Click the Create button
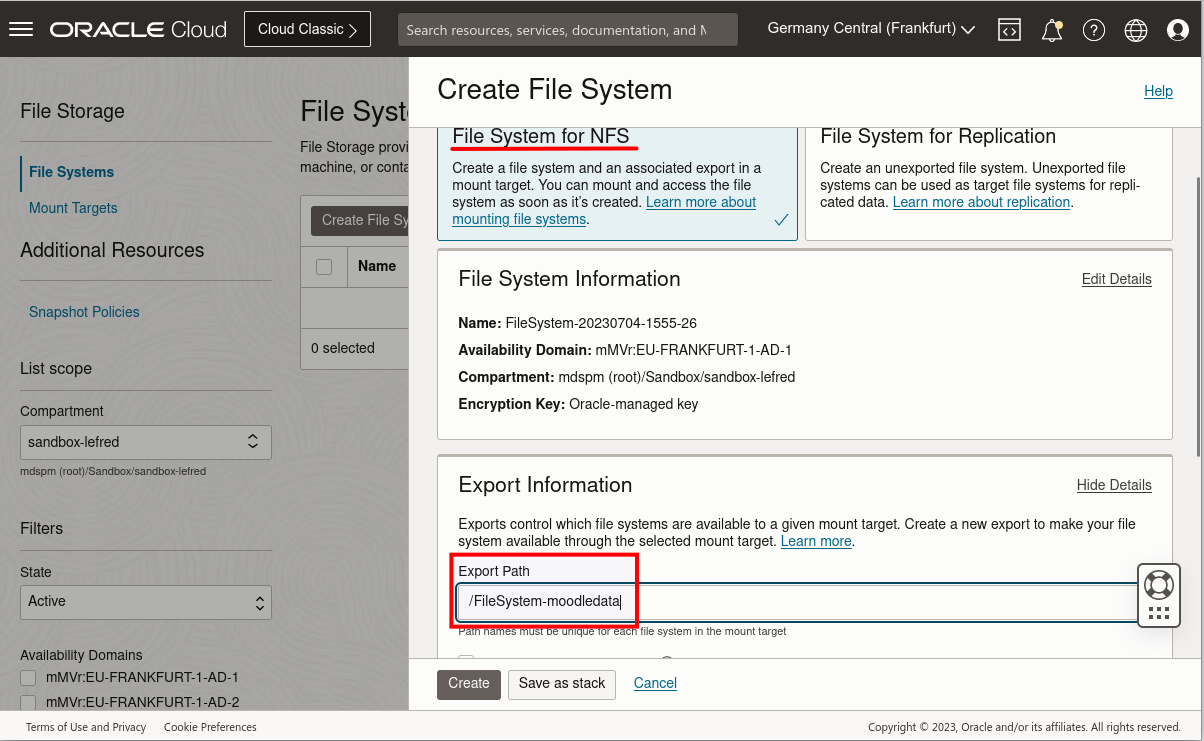Screen dimensions: 1204x741 (468, 684)
